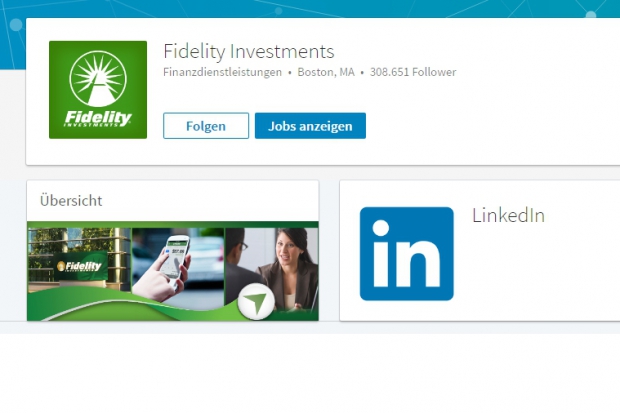Click the Folgen button
Viewport: 620px width, 413px height.
(x=206, y=126)
